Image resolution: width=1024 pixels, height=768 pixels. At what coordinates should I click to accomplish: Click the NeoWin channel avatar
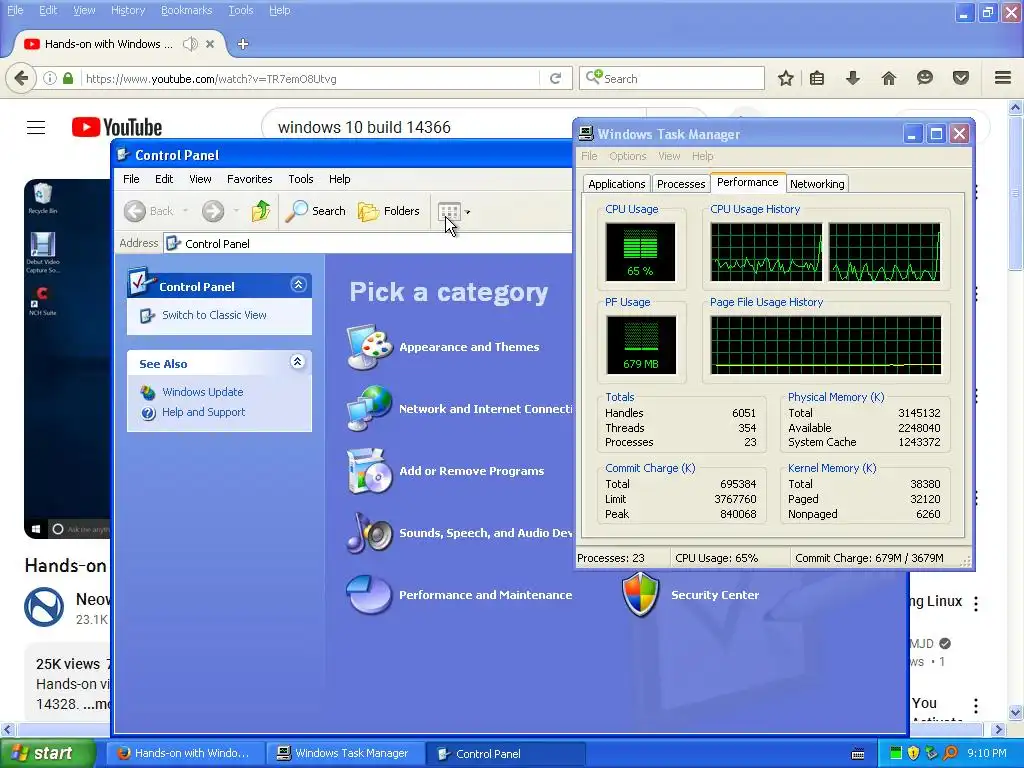(x=44, y=607)
